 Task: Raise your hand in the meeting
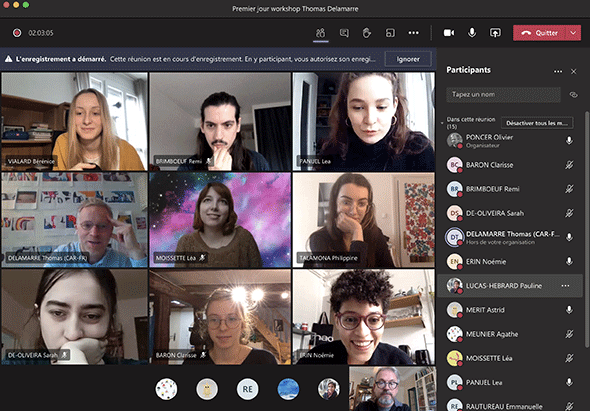tap(367, 33)
